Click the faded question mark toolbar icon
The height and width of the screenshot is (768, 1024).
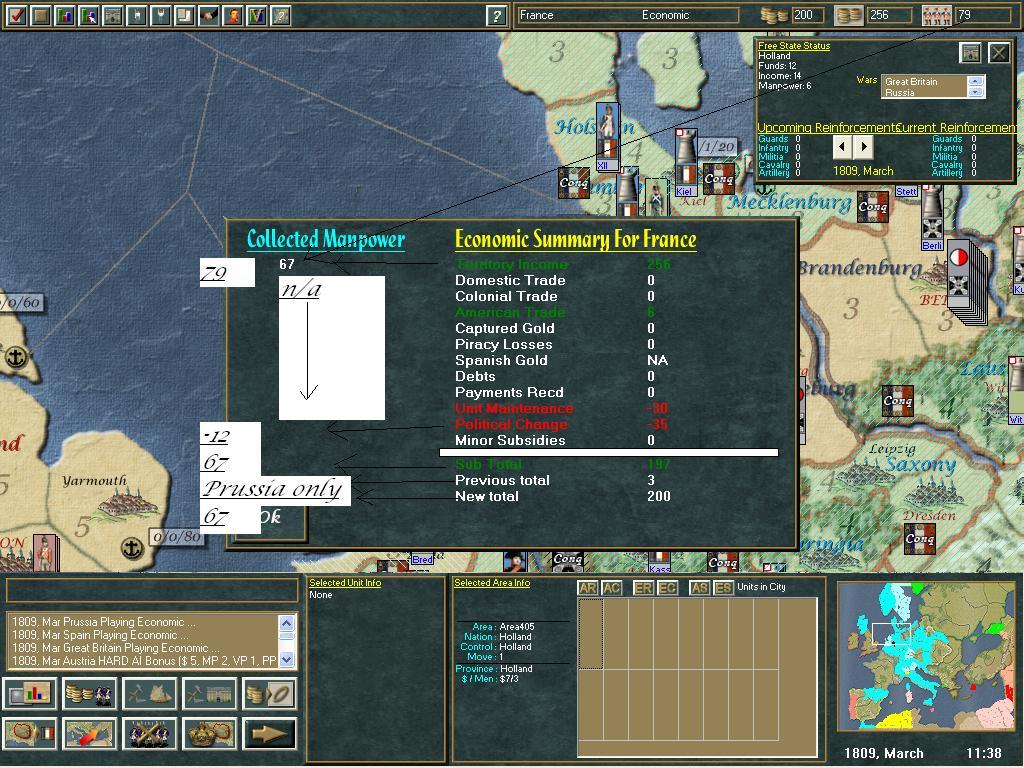[x=281, y=15]
